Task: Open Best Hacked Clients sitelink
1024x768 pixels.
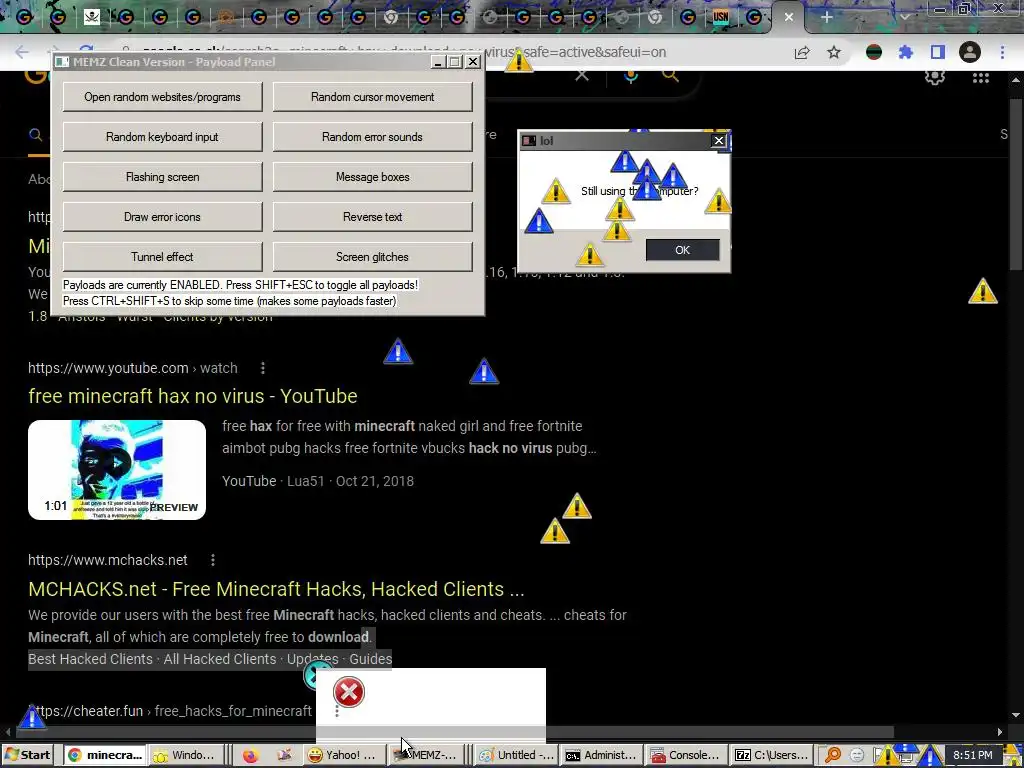Action: (90, 659)
